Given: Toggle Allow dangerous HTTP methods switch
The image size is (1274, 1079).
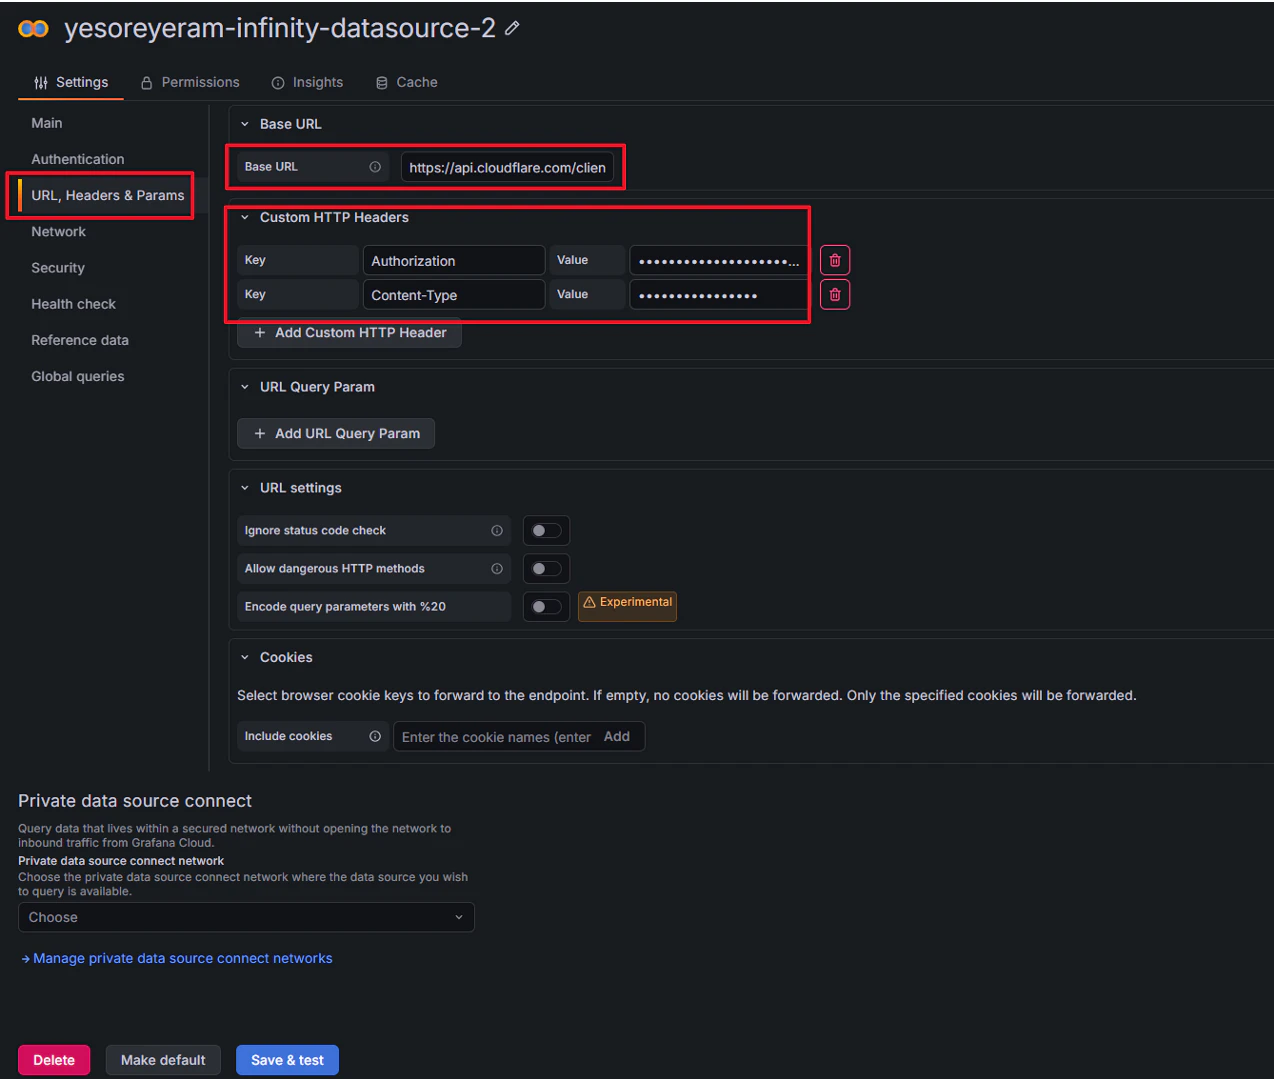Looking at the screenshot, I should [546, 569].
